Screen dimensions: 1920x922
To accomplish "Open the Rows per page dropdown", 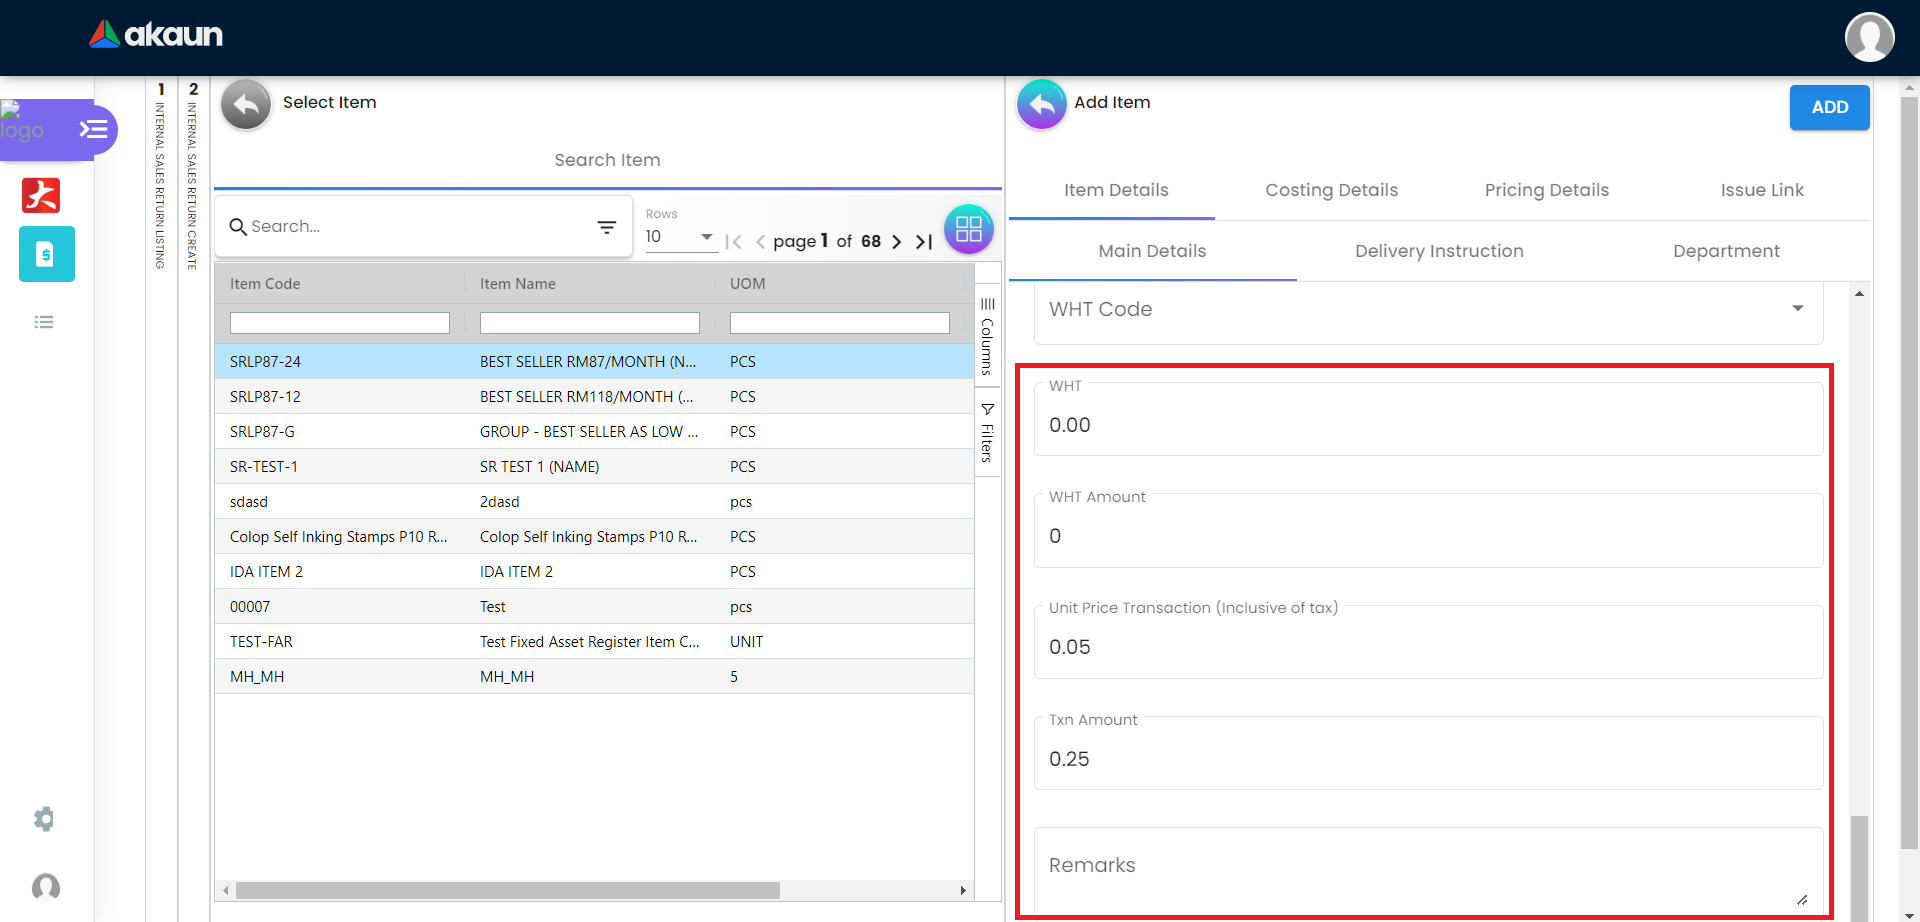I will point(680,237).
